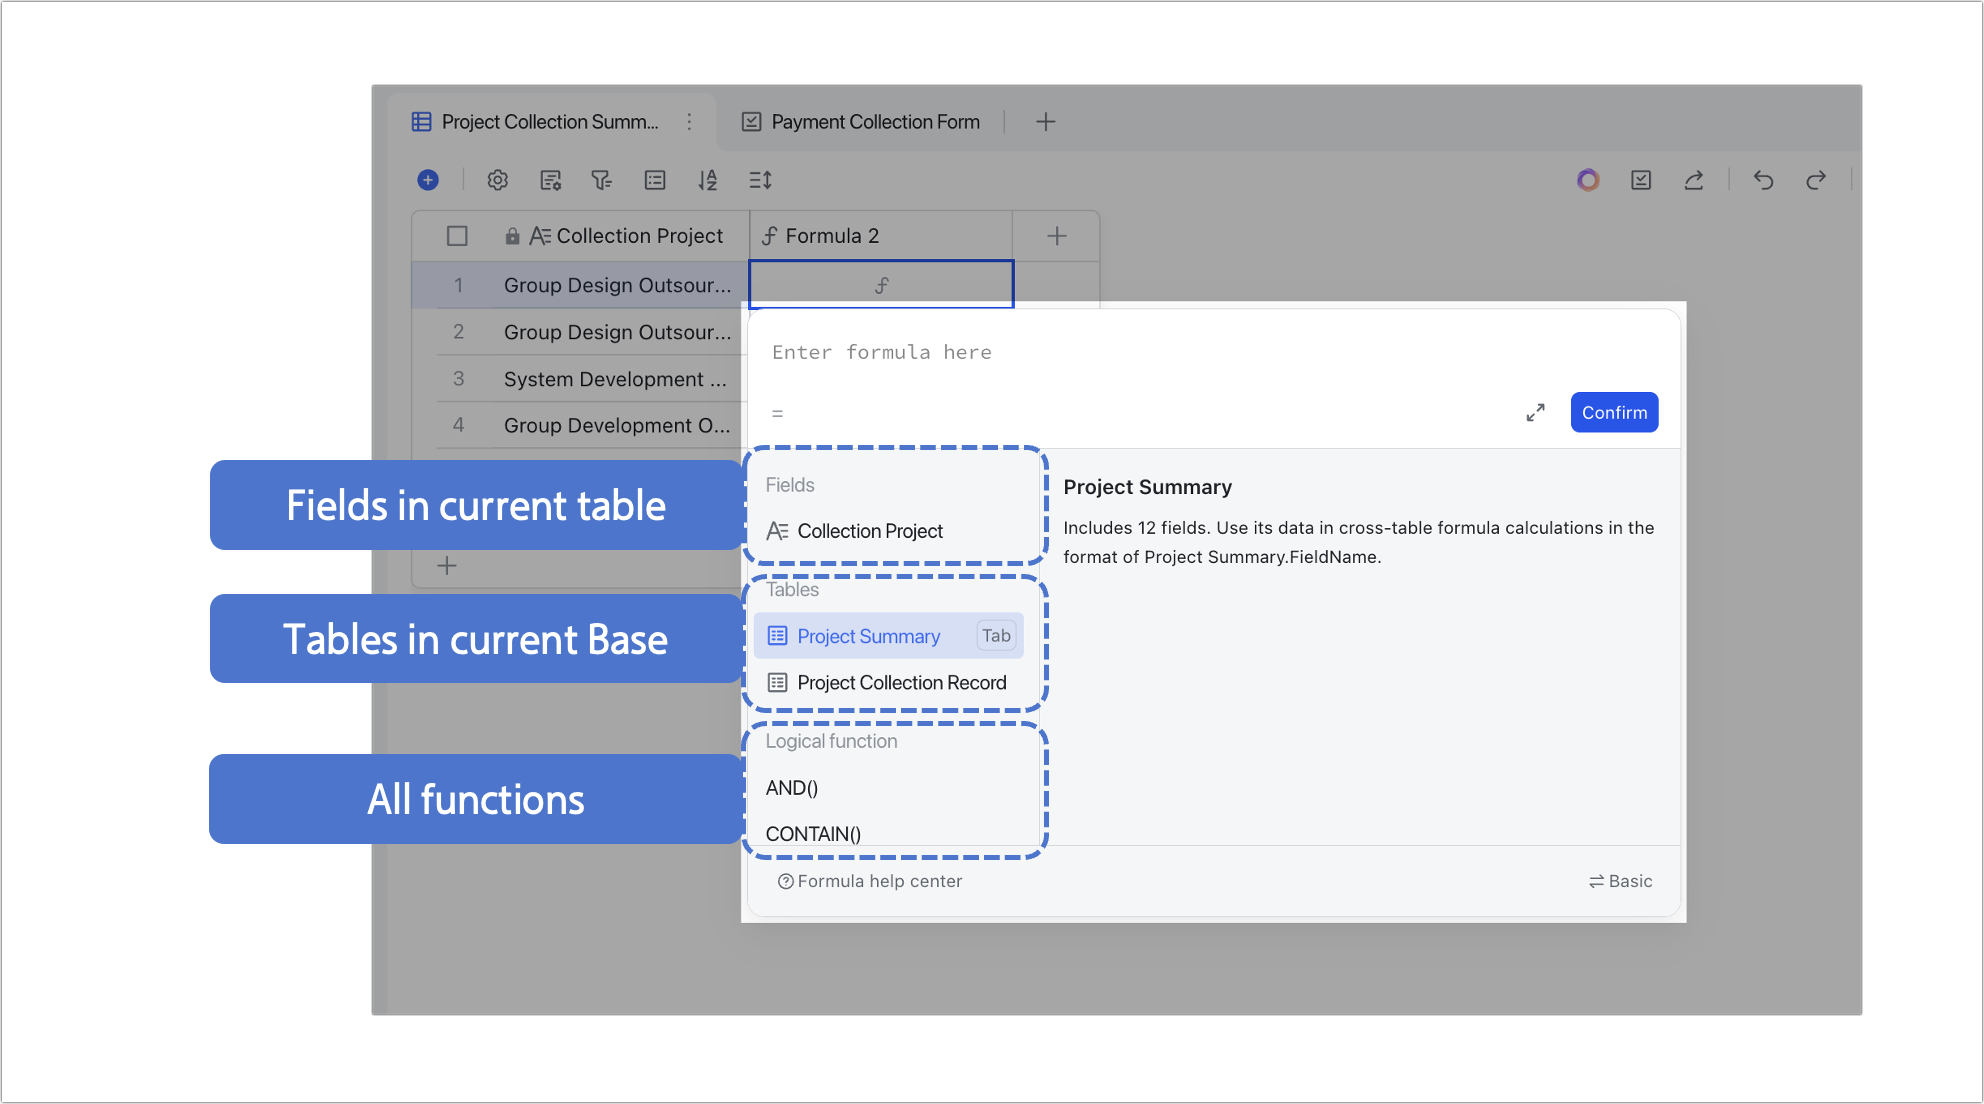This screenshot has height=1104, width=1984.
Task: Open the colorful AI assistant icon
Action: (1588, 180)
